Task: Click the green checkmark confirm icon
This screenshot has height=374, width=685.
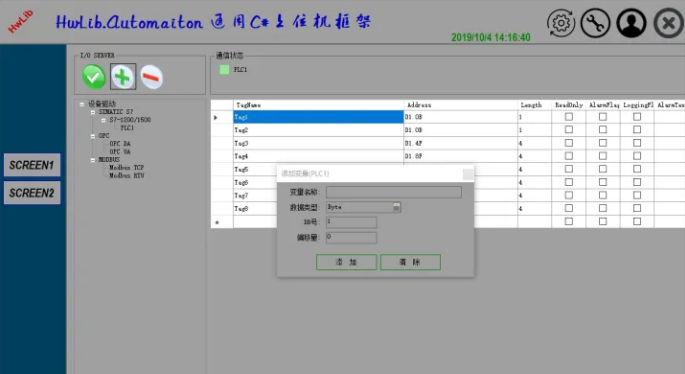Action: pyautogui.click(x=93, y=77)
